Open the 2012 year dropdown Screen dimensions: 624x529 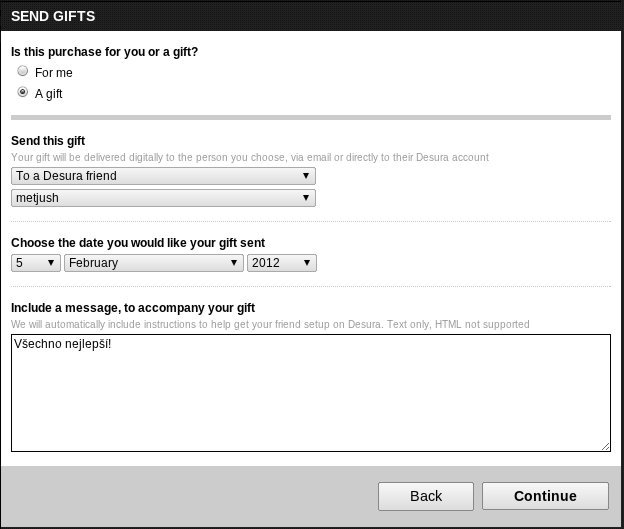(x=281, y=263)
